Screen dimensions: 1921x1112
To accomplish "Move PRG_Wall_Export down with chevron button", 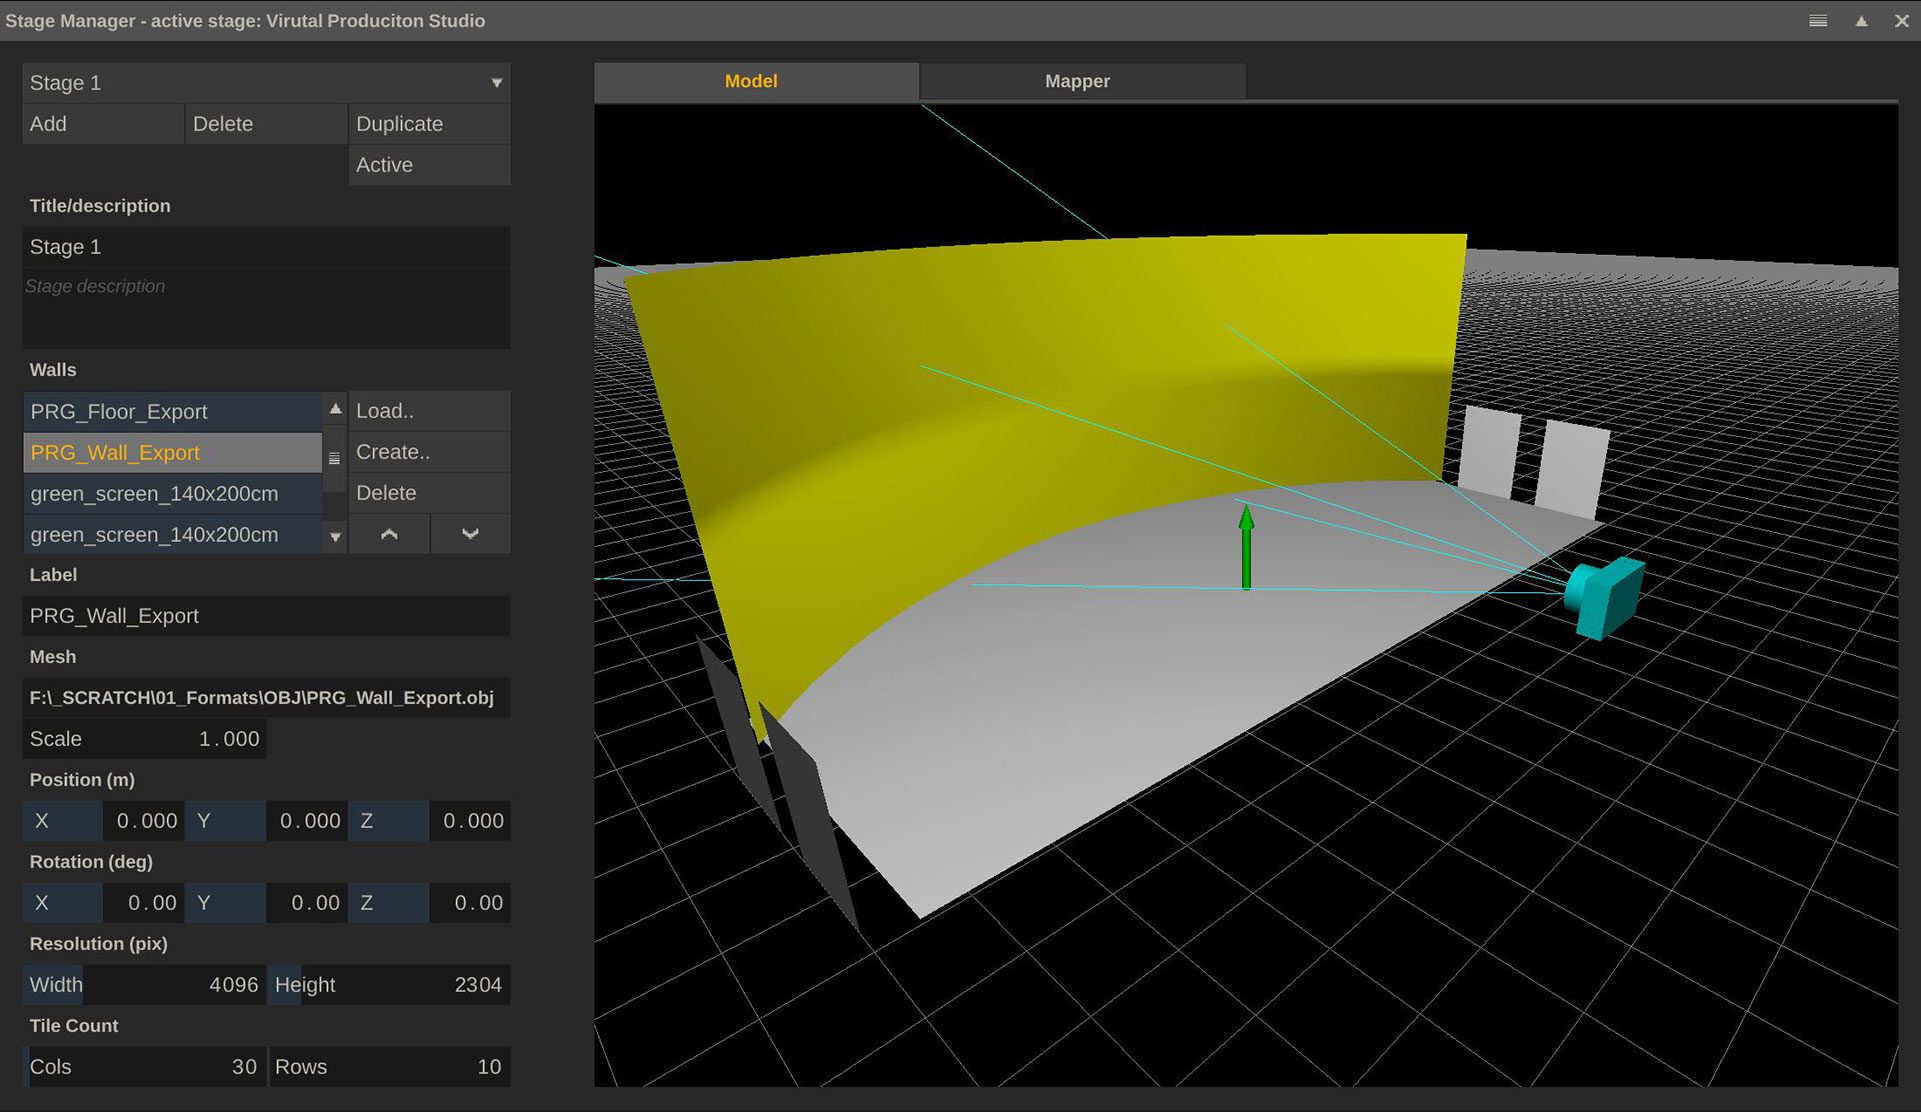I will (x=470, y=533).
